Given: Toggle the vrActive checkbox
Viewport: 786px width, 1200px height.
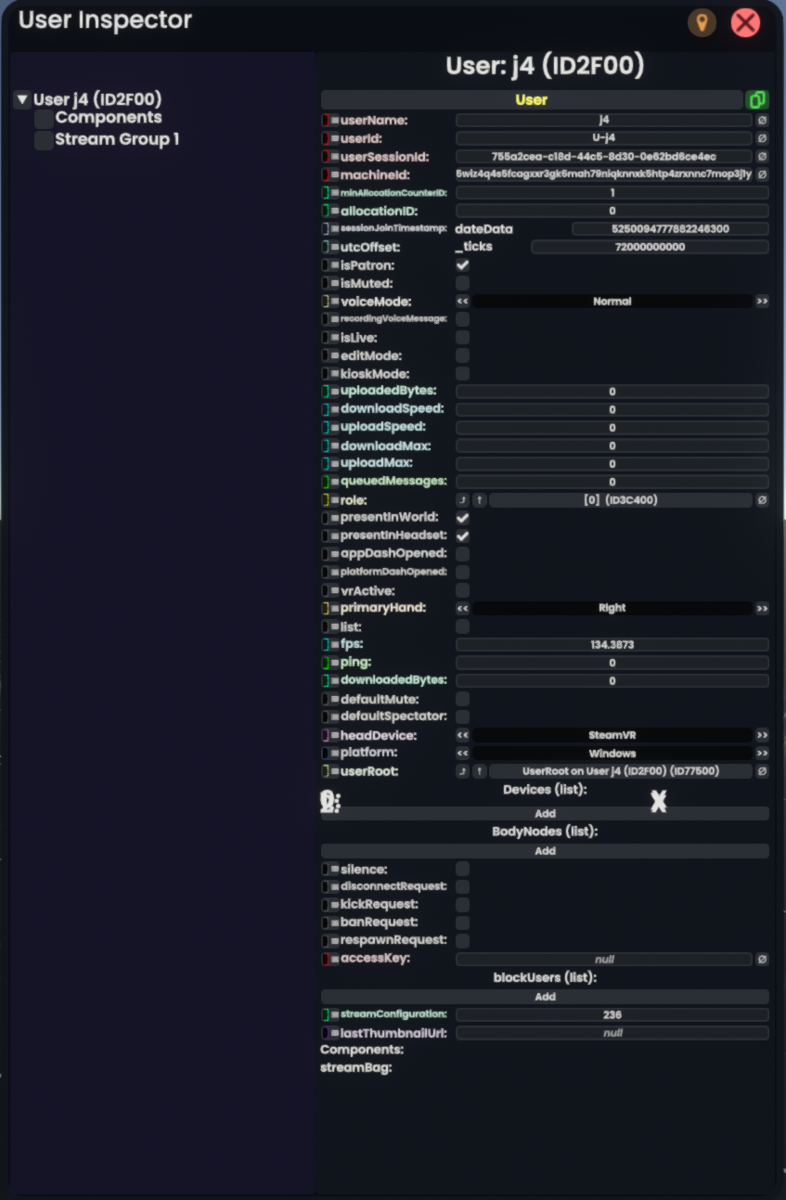Looking at the screenshot, I should (463, 590).
